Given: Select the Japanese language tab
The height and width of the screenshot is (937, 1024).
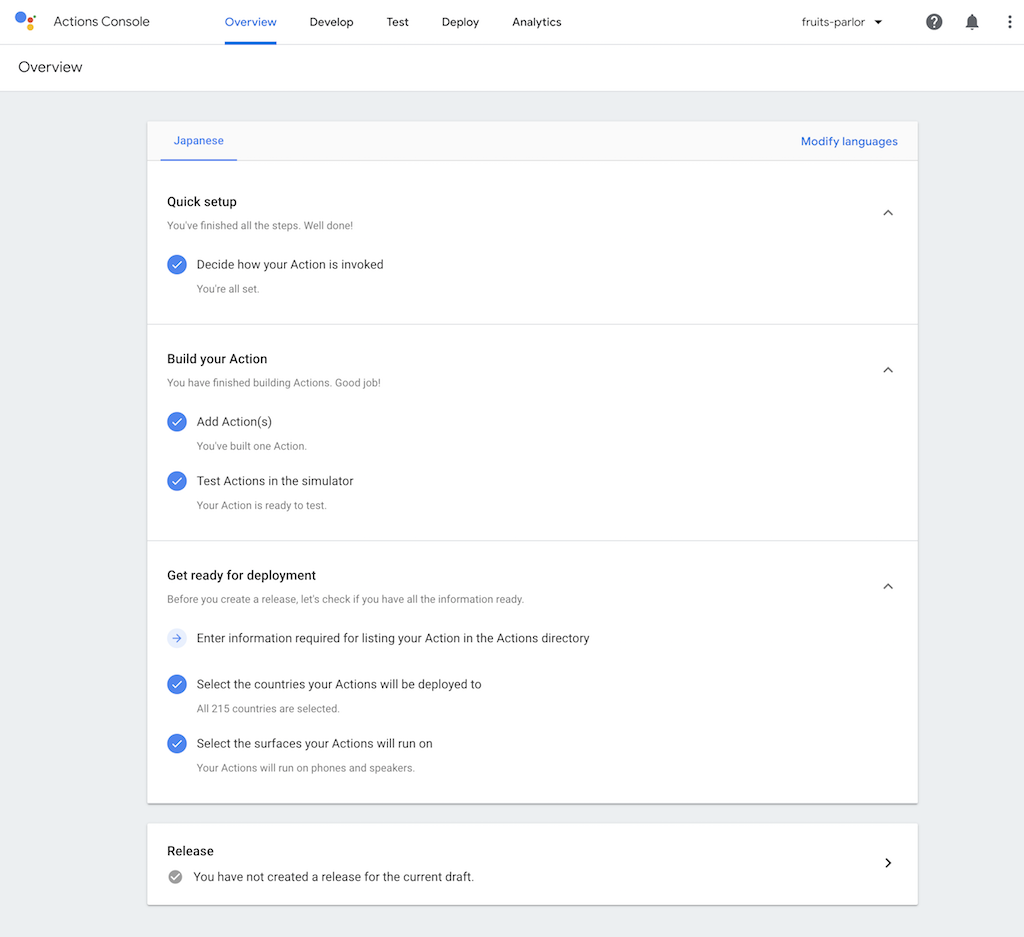Looking at the screenshot, I should click(199, 141).
